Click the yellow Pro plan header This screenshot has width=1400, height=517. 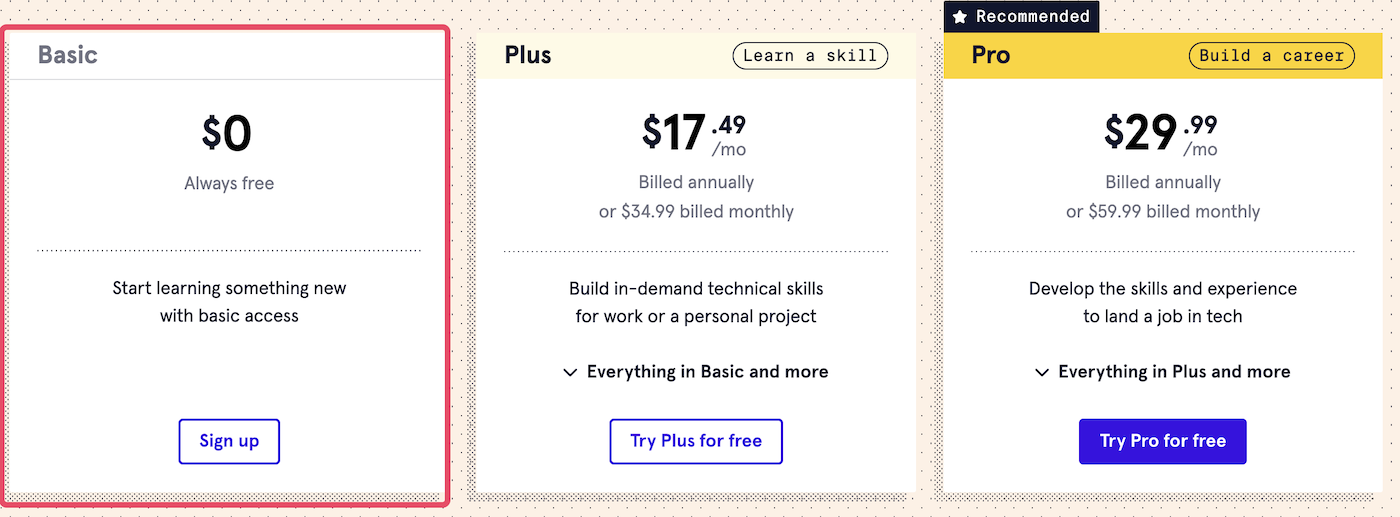pos(1163,55)
